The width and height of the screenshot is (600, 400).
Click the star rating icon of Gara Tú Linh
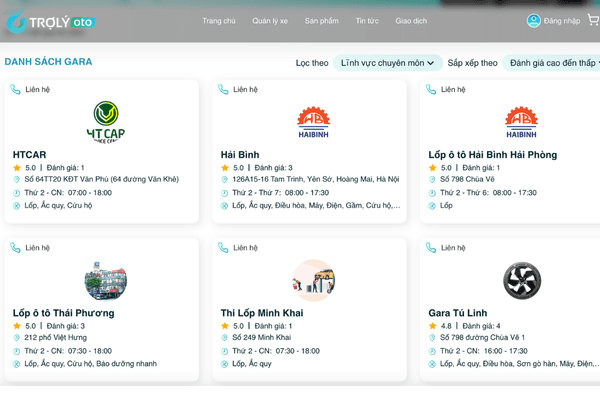[432, 326]
